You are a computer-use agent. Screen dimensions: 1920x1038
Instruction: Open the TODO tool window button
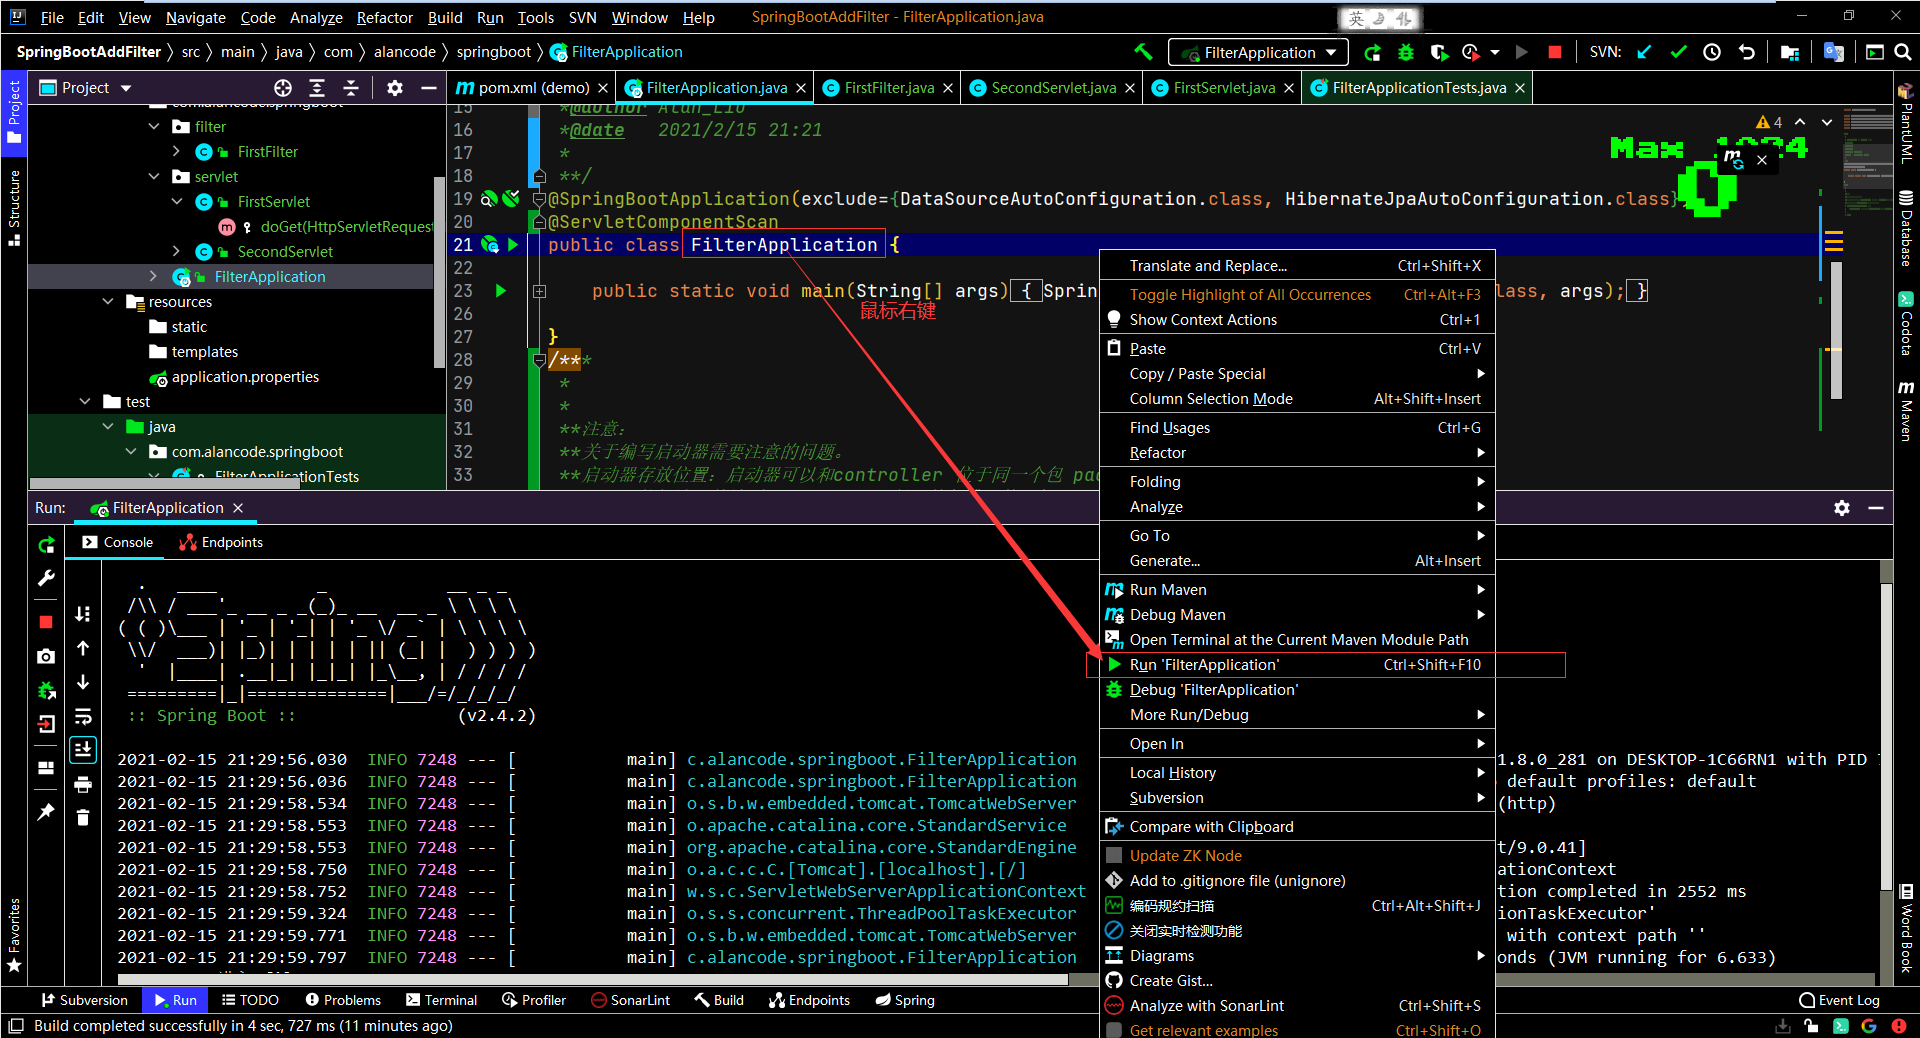(x=250, y=1000)
